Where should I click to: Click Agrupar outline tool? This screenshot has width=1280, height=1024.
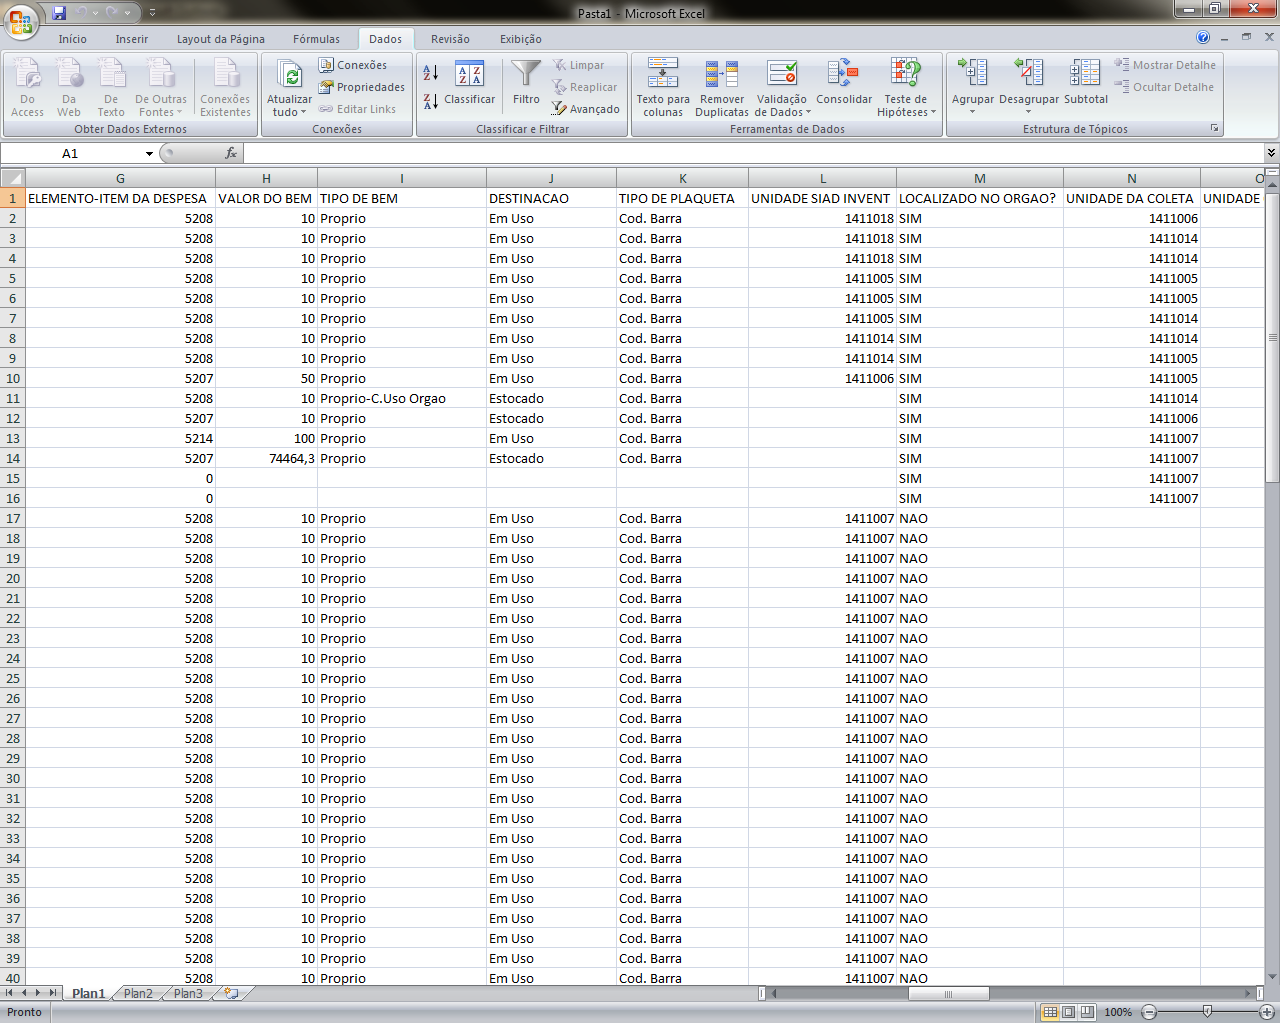pyautogui.click(x=973, y=86)
